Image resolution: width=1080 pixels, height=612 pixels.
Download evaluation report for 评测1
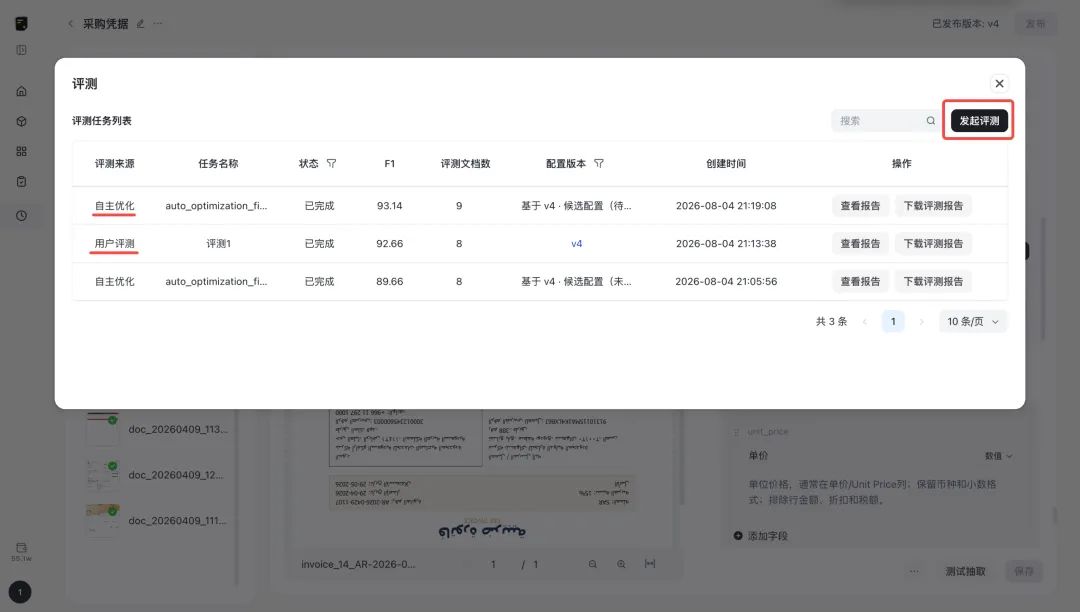tap(933, 244)
